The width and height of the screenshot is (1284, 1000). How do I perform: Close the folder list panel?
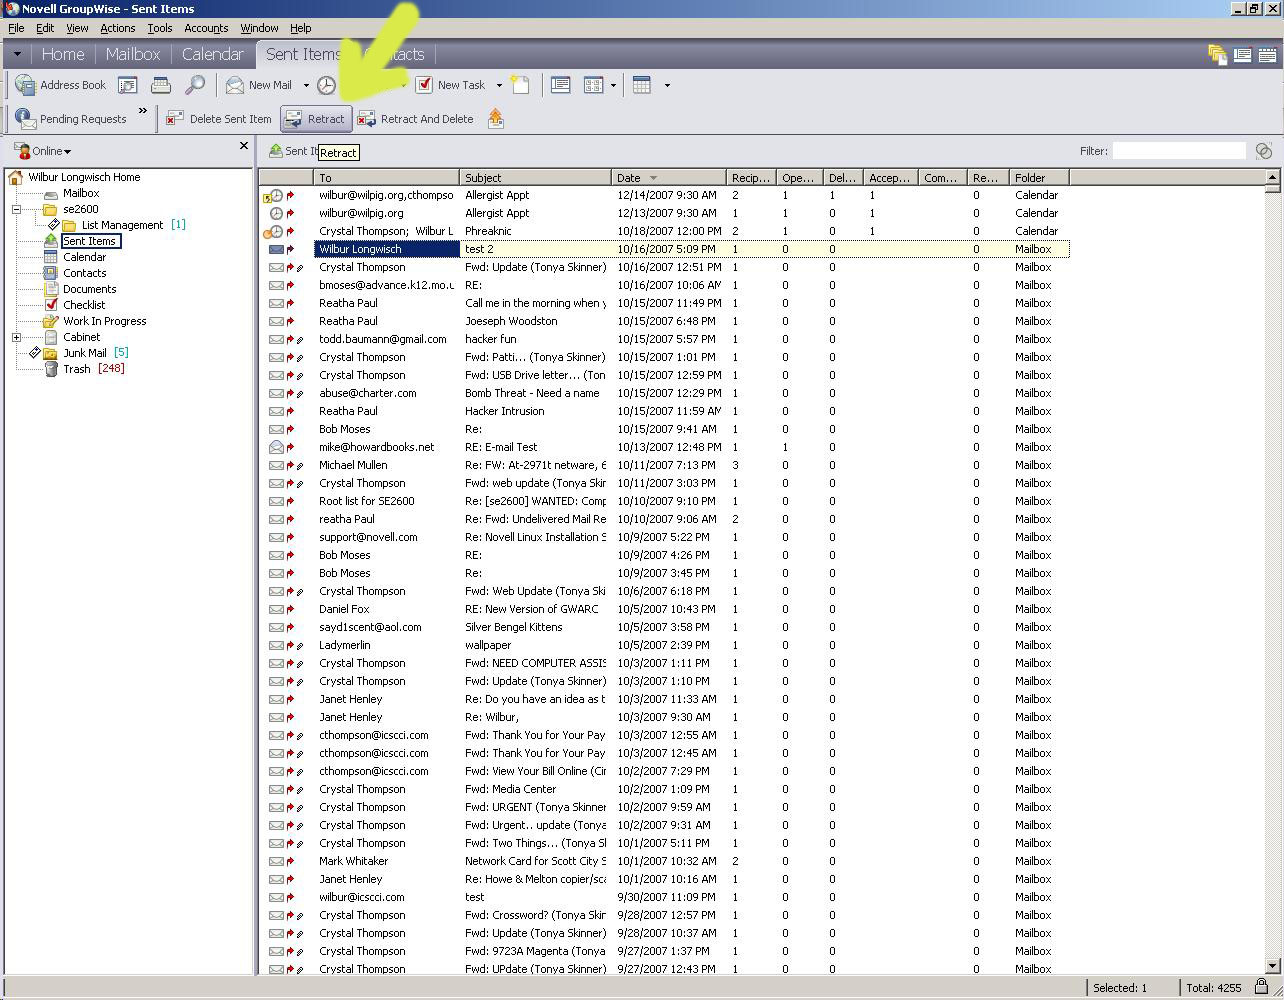point(243,146)
